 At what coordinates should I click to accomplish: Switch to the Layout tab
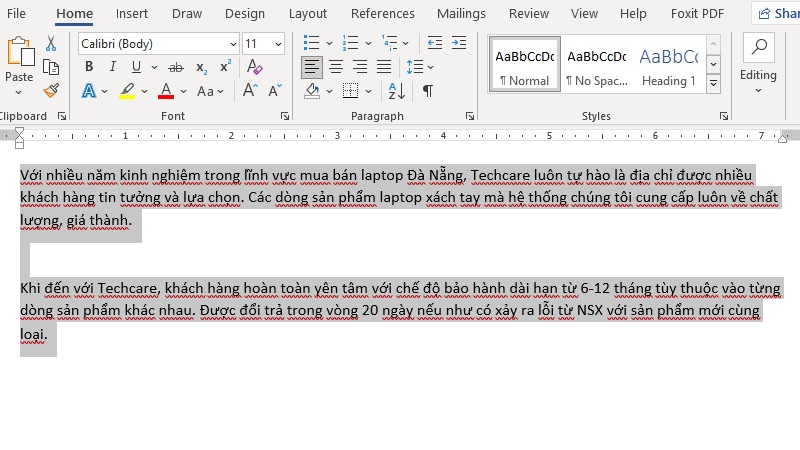point(308,13)
